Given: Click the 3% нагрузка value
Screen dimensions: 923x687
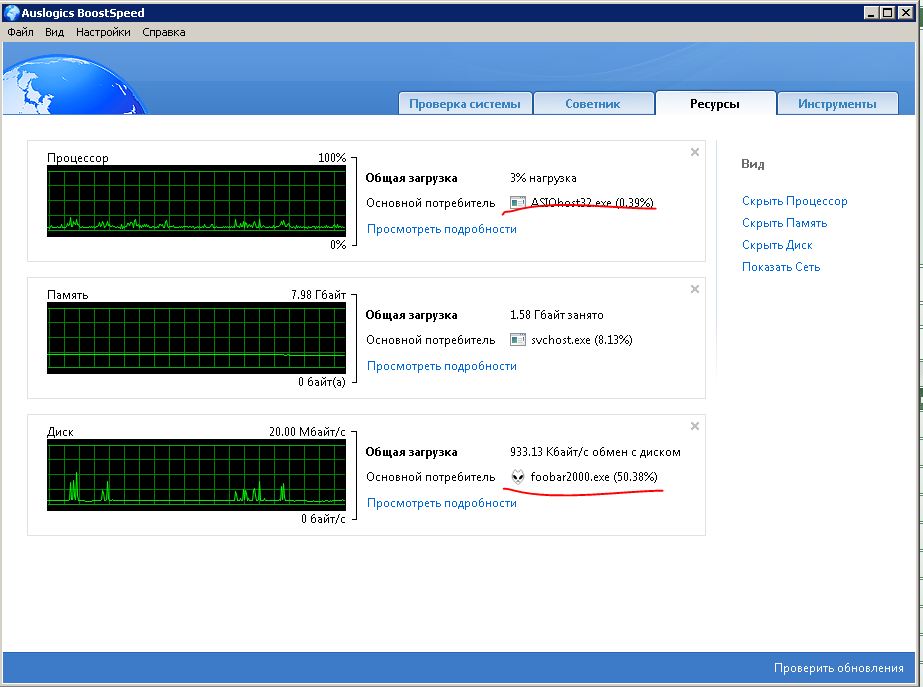Looking at the screenshot, I should point(543,178).
